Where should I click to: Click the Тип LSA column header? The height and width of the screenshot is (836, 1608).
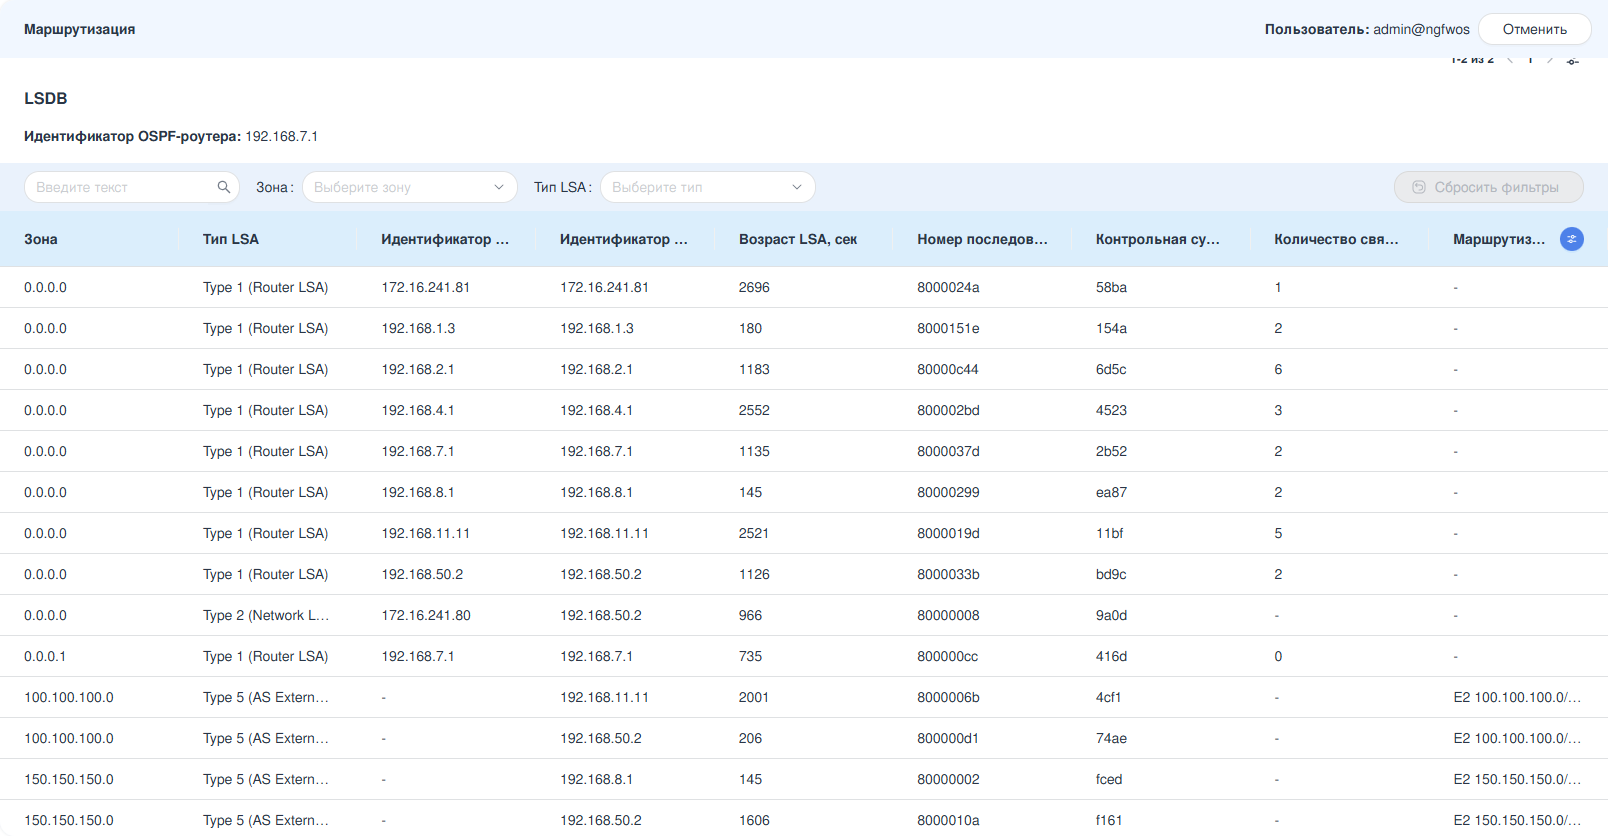pyautogui.click(x=231, y=239)
